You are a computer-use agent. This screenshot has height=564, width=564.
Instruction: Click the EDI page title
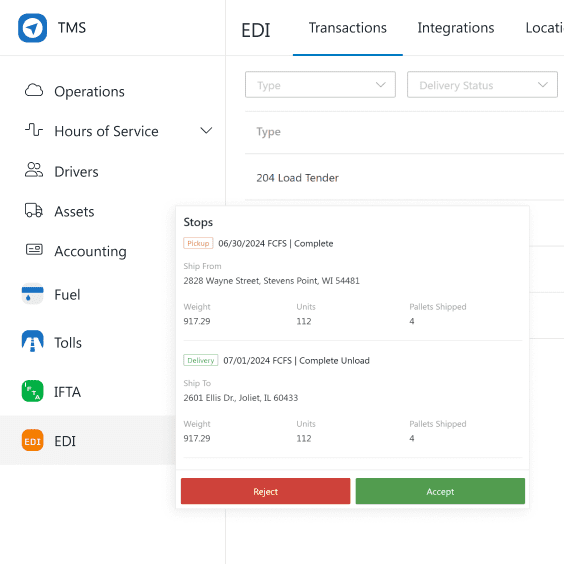pos(255,30)
